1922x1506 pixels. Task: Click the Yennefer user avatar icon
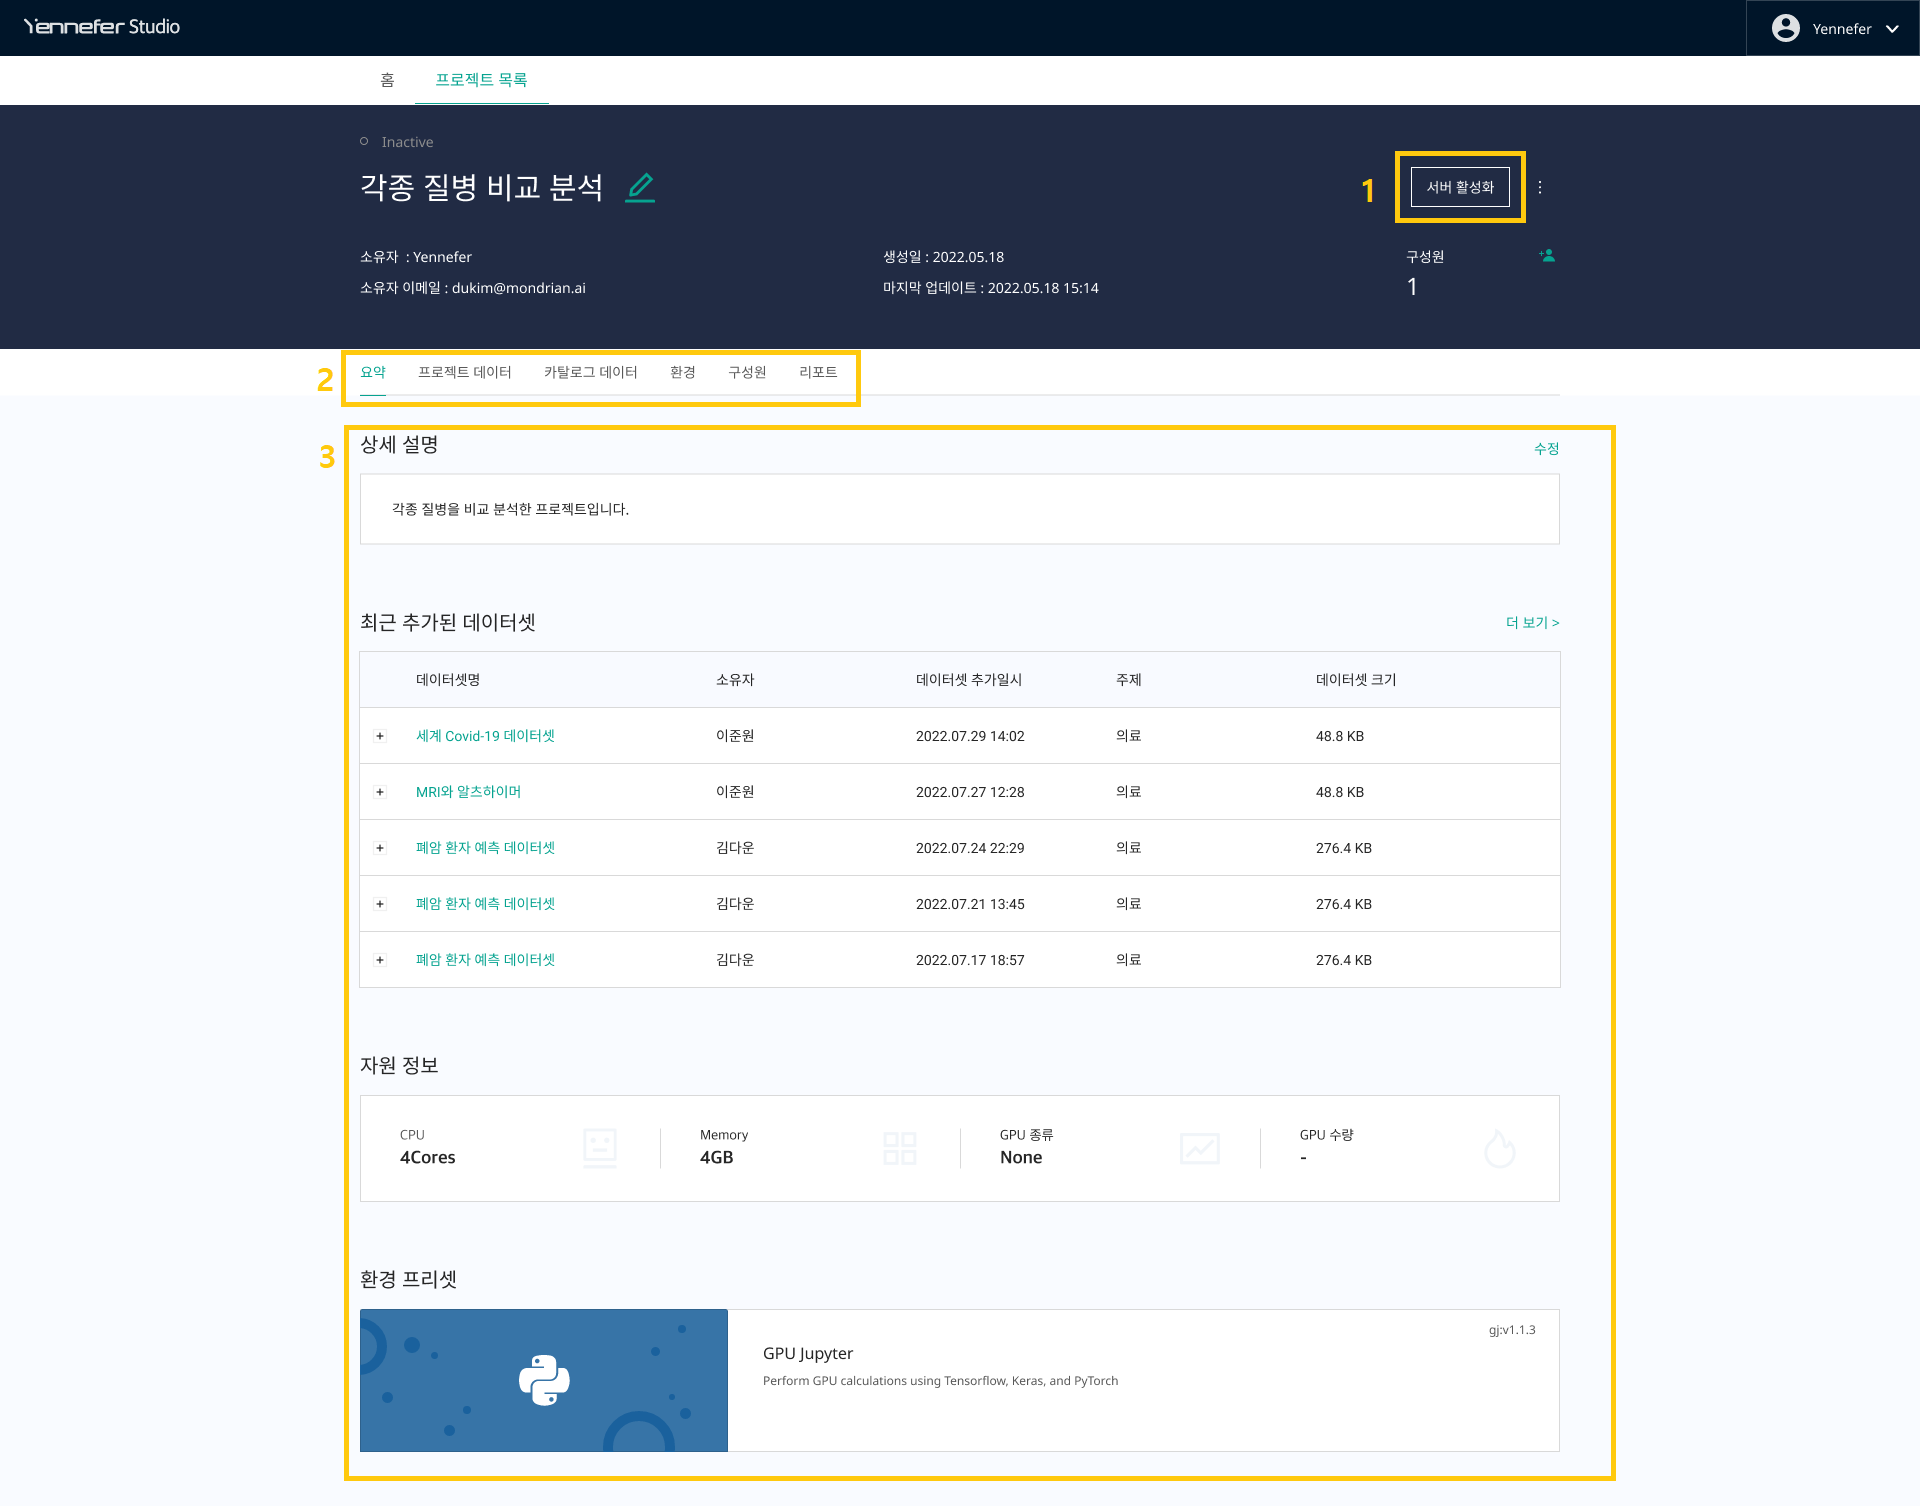click(x=1785, y=28)
